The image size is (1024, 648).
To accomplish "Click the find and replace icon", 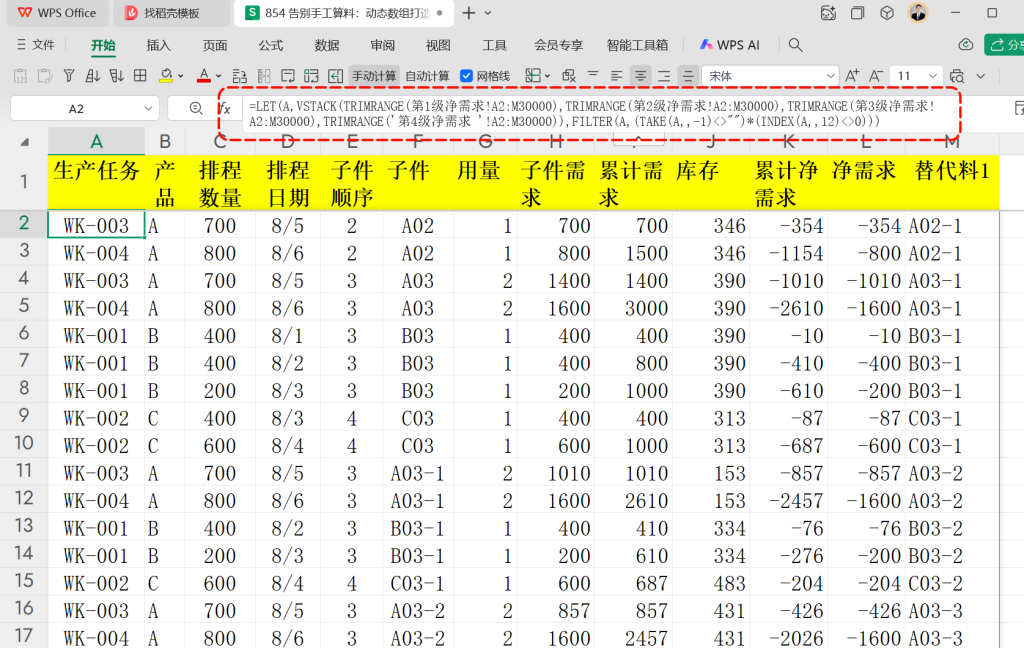I will pyautogui.click(x=957, y=76).
